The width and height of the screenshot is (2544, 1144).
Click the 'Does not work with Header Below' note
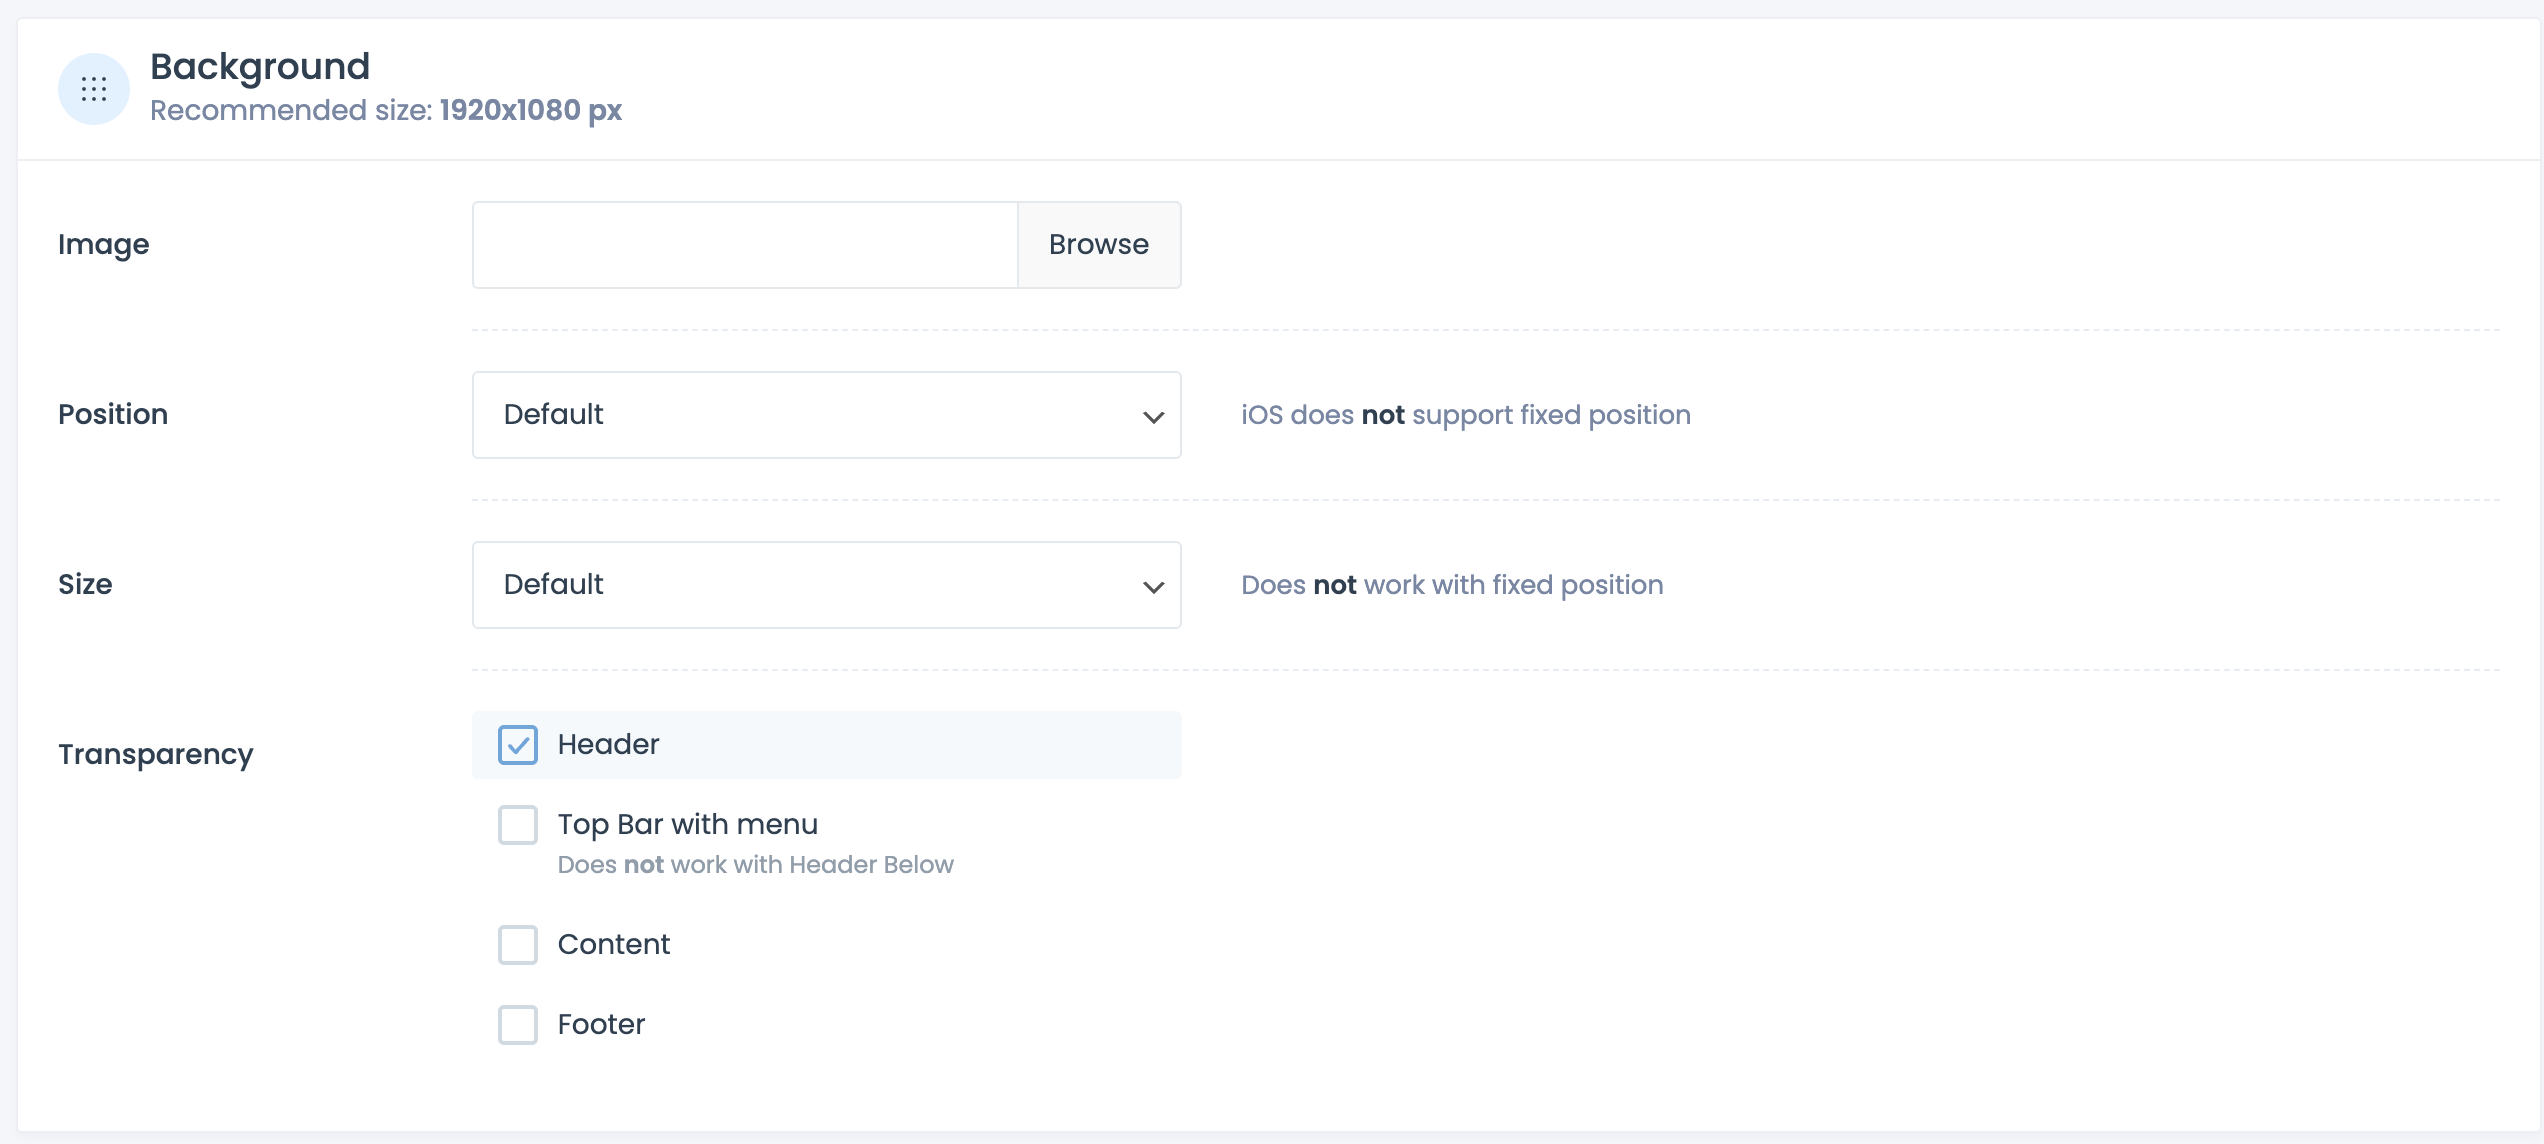pos(755,865)
